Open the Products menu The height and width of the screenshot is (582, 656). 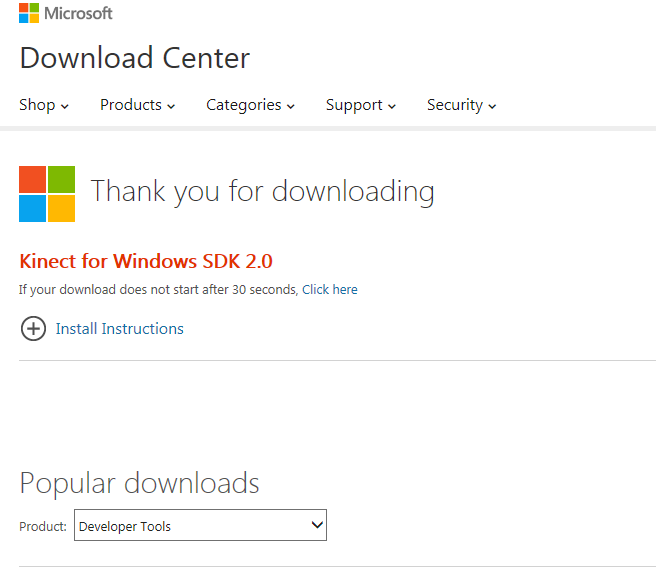137,105
